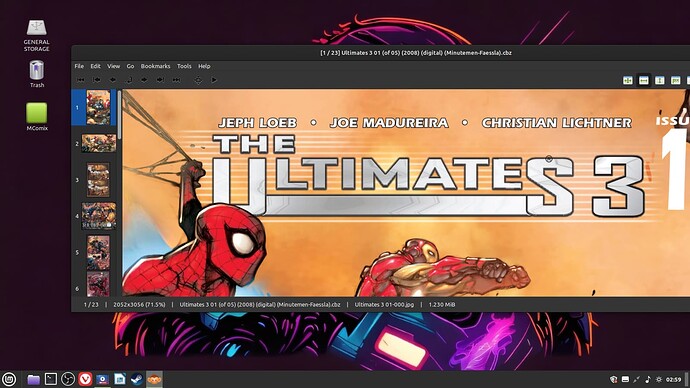This screenshot has width=690, height=388.
Task: Open the document editor icon in the taskbar
Action: 120,379
